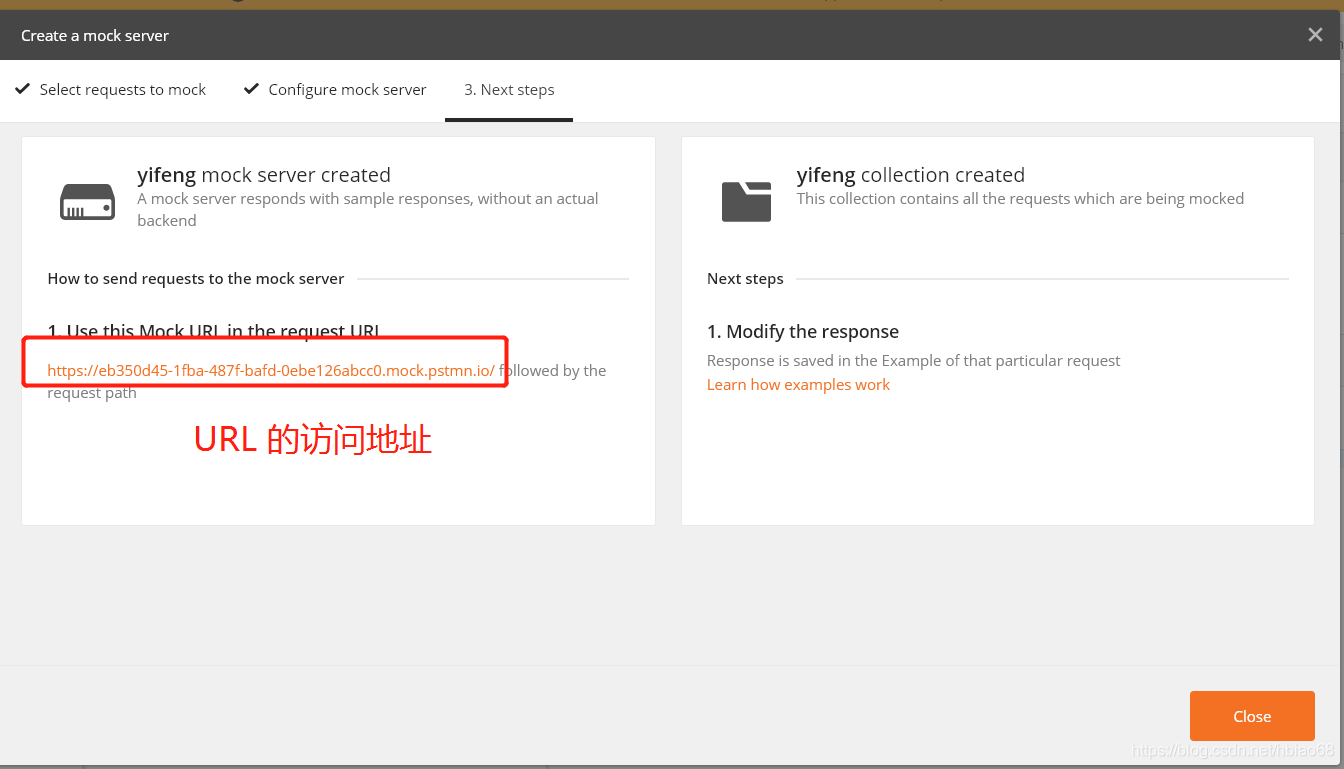Click the 'yifeng collection created' heading

pyautogui.click(x=911, y=175)
